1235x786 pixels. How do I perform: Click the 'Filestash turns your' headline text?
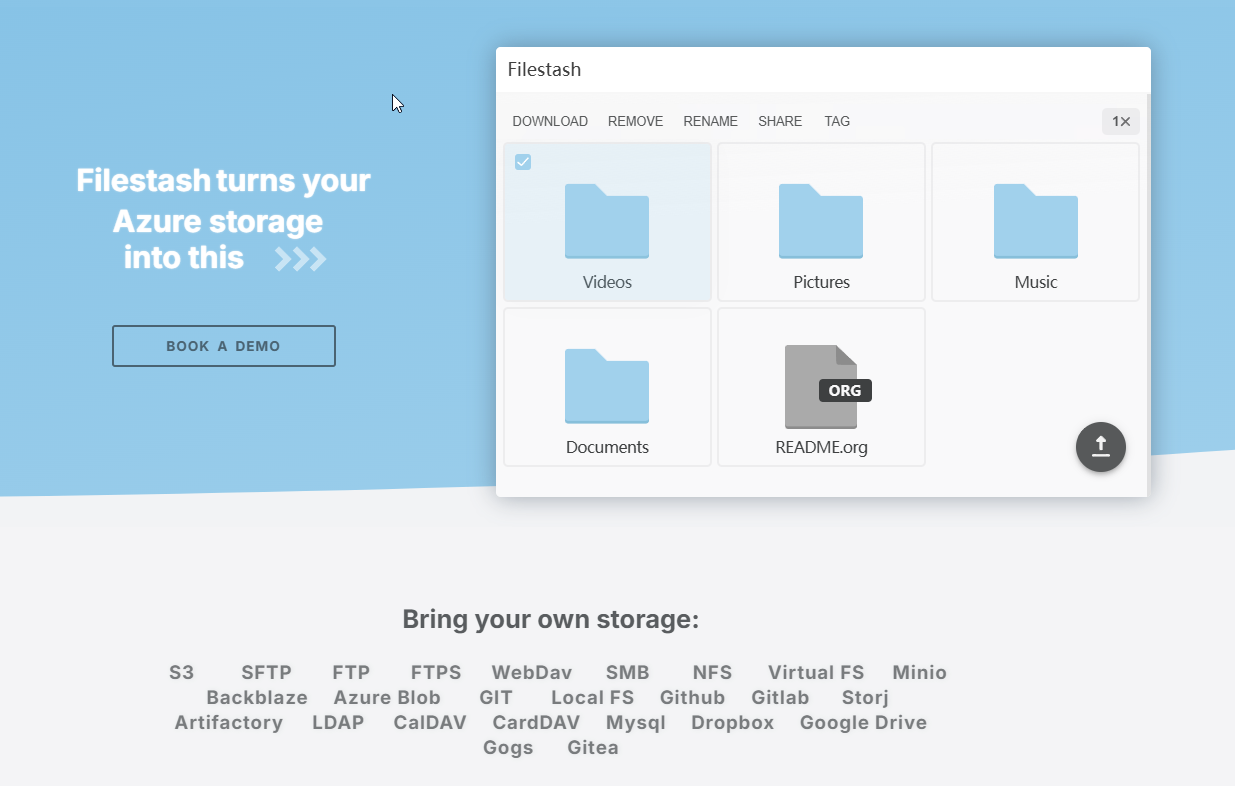(223, 181)
